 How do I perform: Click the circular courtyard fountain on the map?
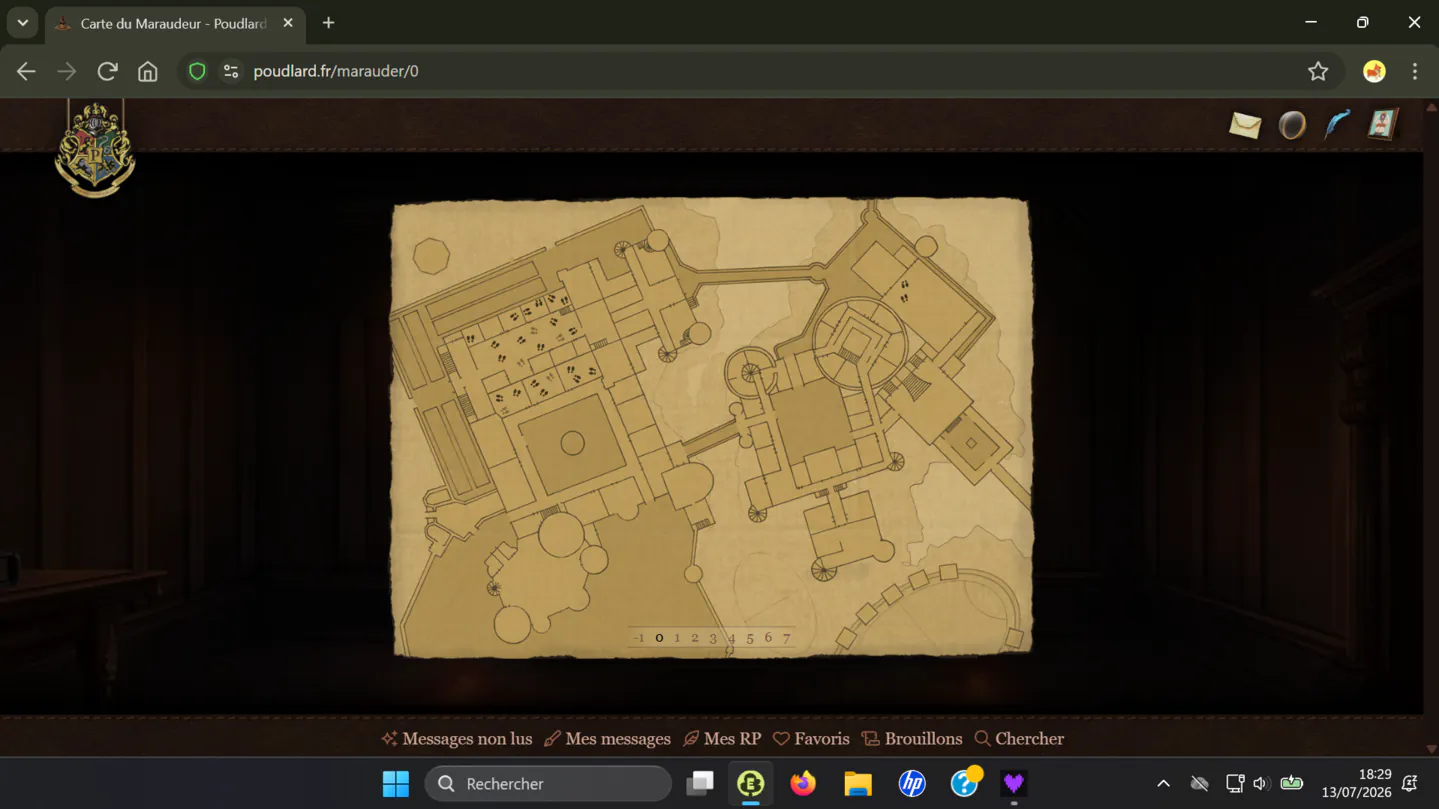(572, 443)
